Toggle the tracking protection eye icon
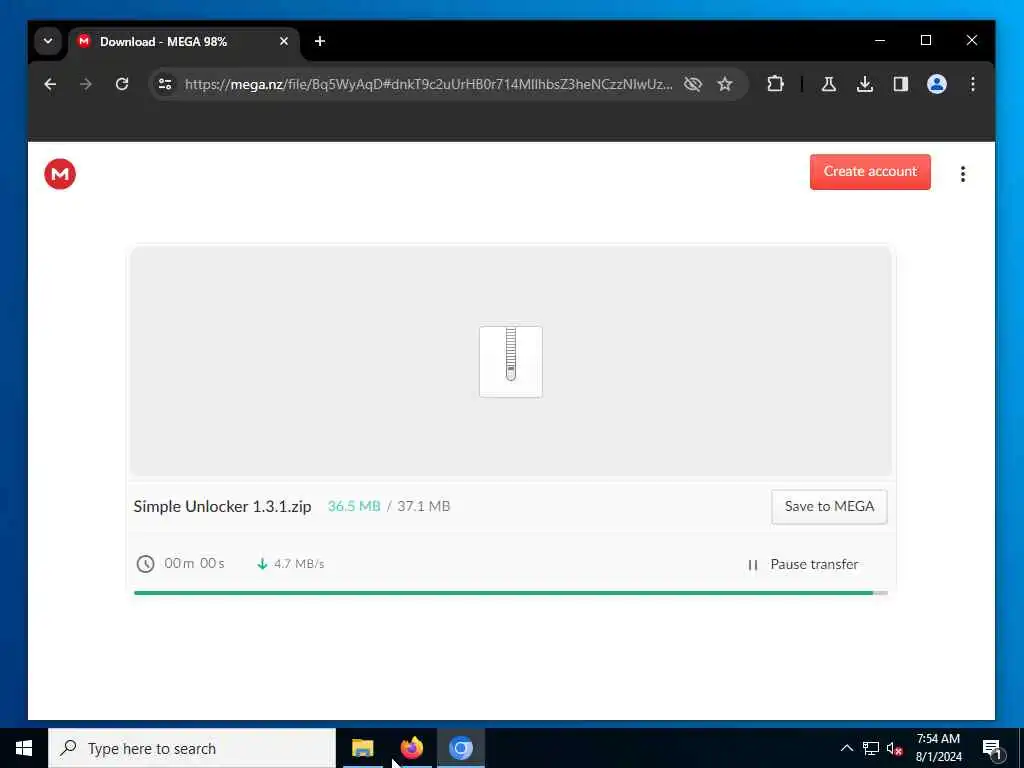 pos(693,84)
